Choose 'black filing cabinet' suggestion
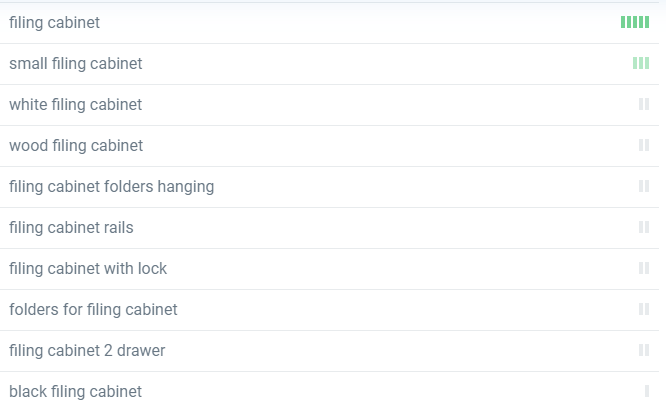The image size is (666, 409). click(76, 391)
